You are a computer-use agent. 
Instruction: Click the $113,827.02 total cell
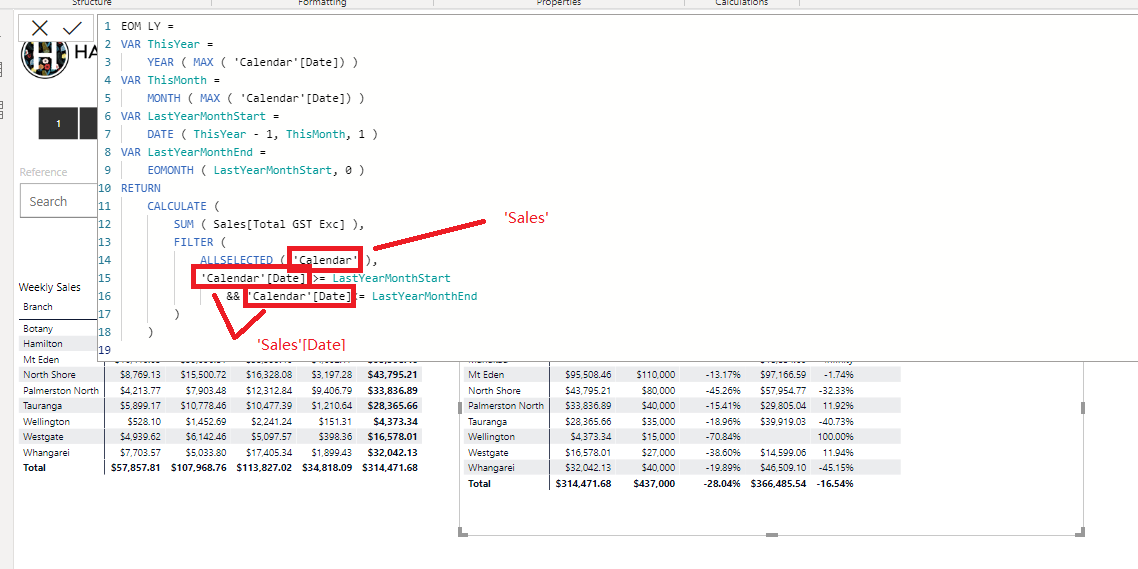(262, 467)
